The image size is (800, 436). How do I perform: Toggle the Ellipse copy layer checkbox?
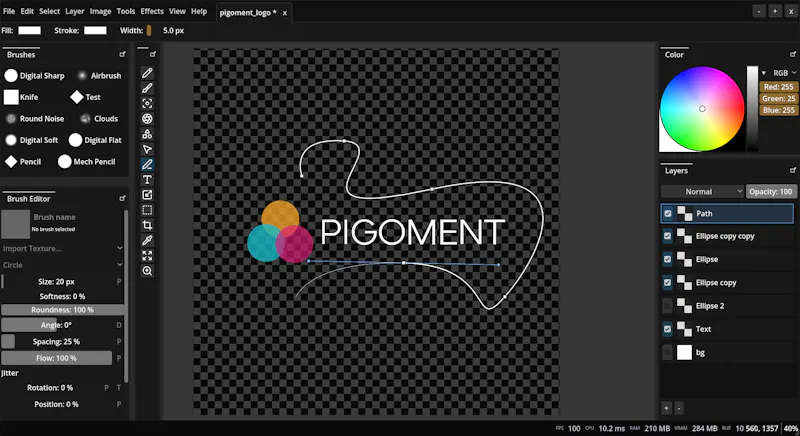667,283
